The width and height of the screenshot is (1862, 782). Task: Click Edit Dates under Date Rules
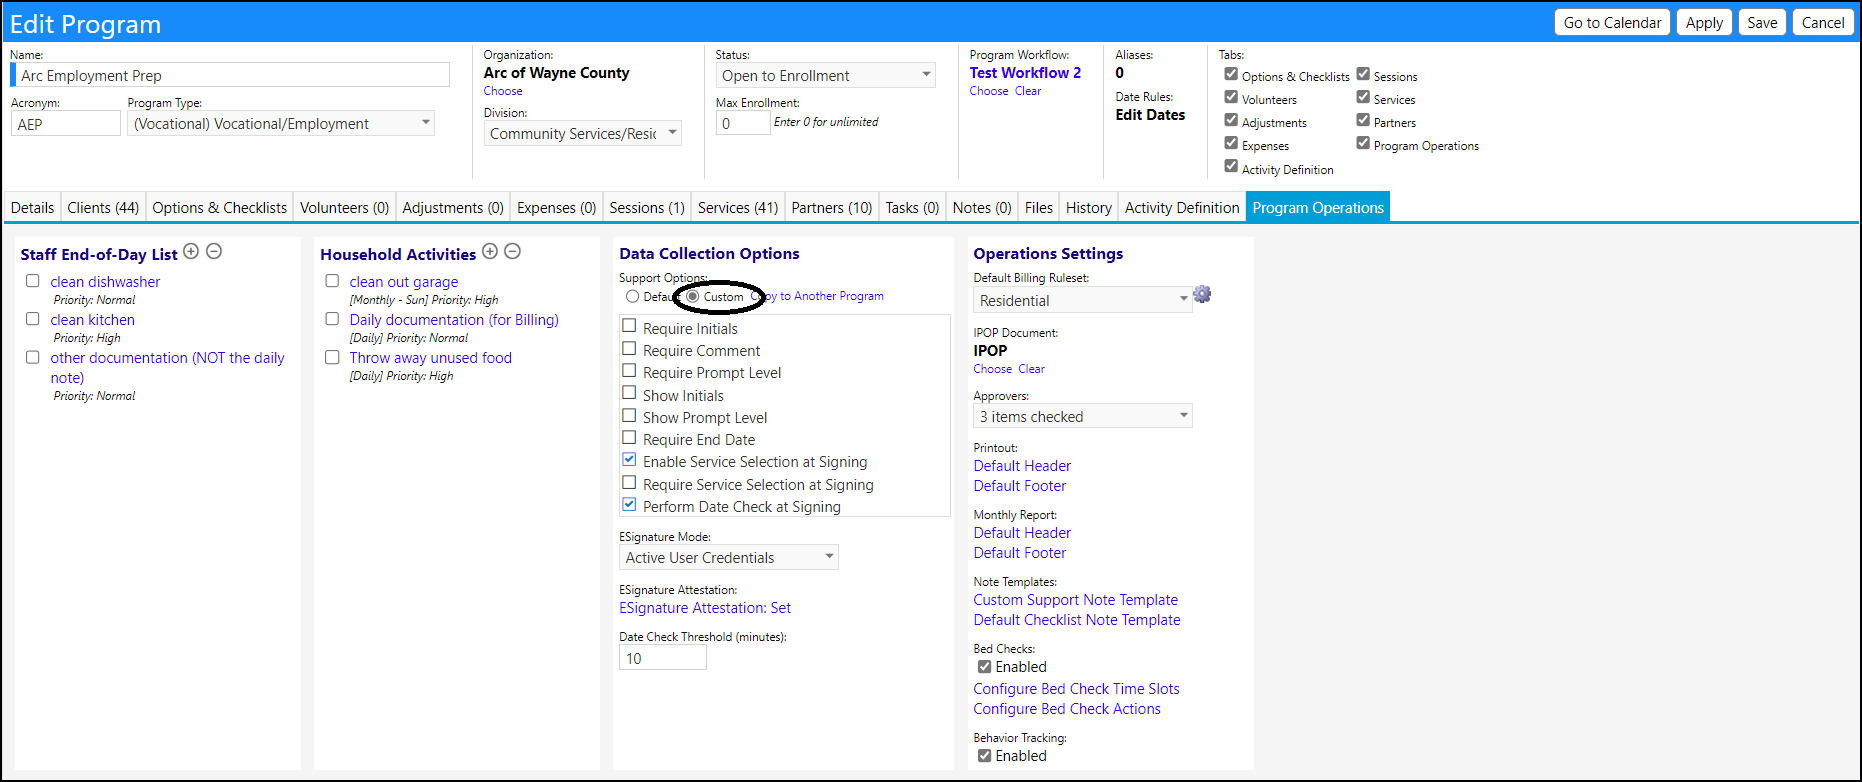tap(1150, 115)
